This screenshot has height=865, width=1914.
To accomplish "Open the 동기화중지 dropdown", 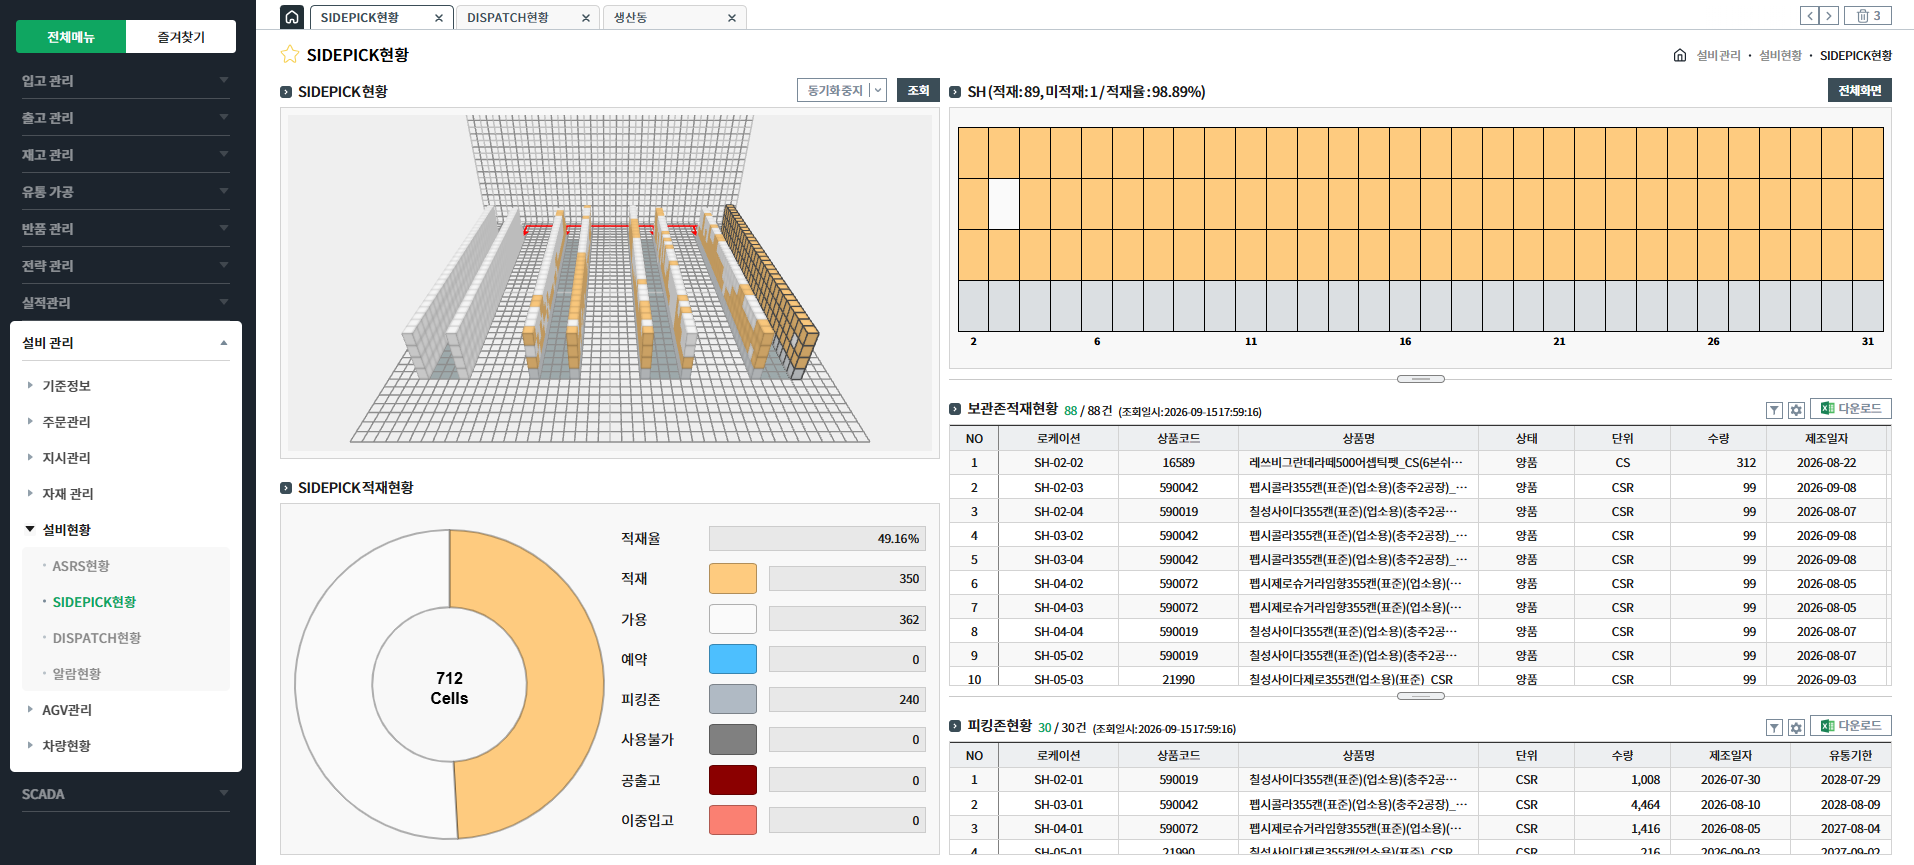I will pyautogui.click(x=842, y=90).
